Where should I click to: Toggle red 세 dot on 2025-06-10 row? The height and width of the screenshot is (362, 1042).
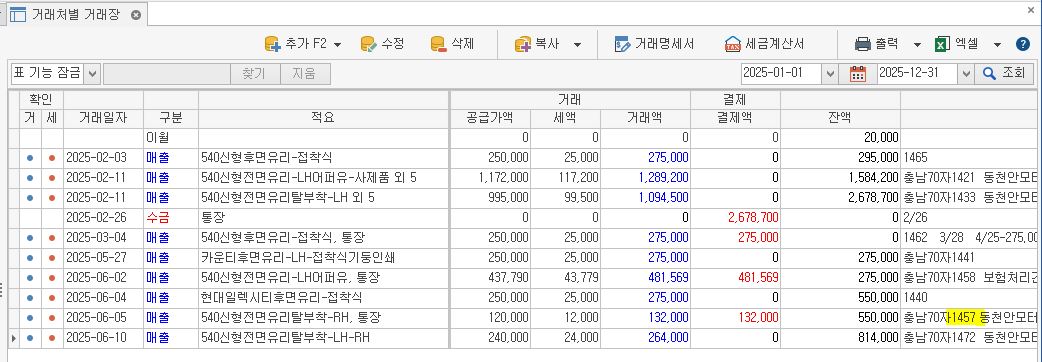click(x=52, y=337)
